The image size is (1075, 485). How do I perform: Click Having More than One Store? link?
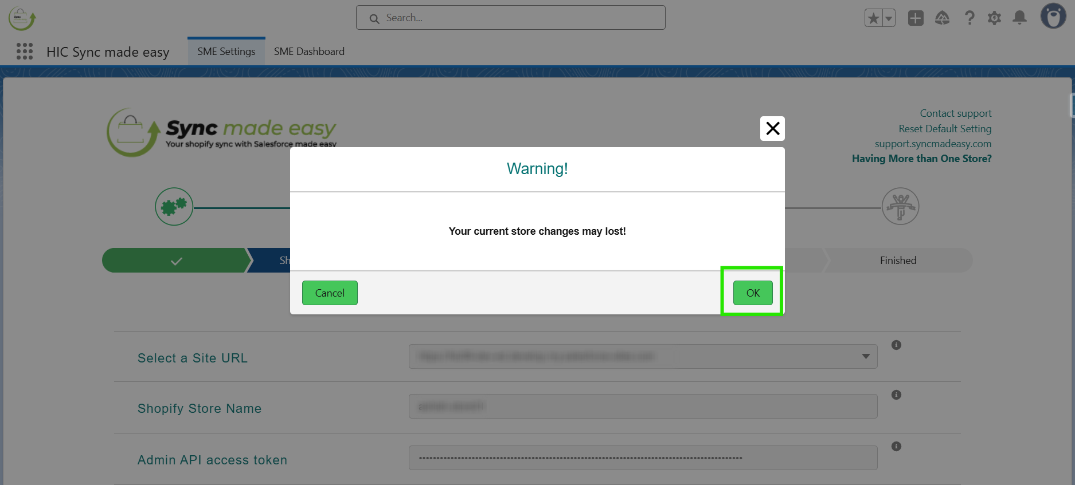[921, 158]
